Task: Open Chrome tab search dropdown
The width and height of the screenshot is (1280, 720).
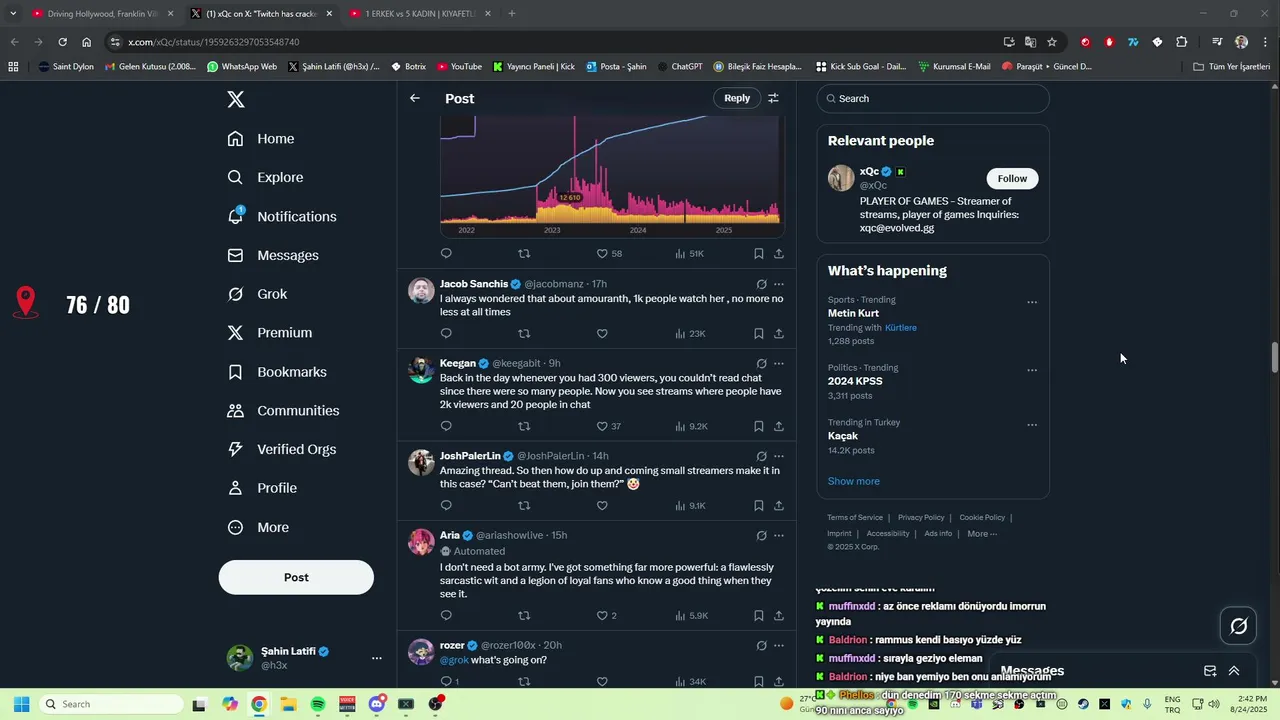Action: point(13,13)
